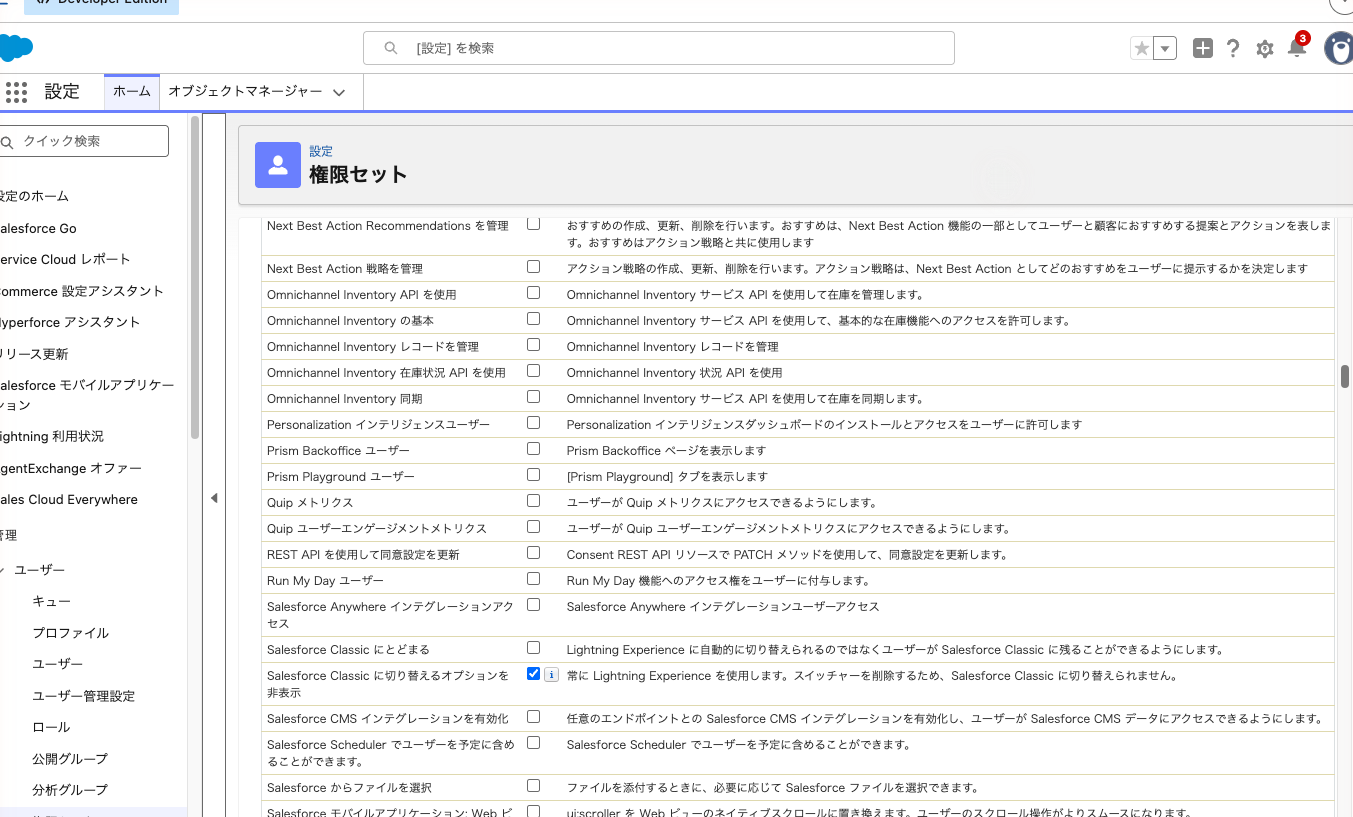This screenshot has width=1353, height=817.
Task: Expand the オブジェクトマネージャー tab chevron
Action: pos(339,92)
